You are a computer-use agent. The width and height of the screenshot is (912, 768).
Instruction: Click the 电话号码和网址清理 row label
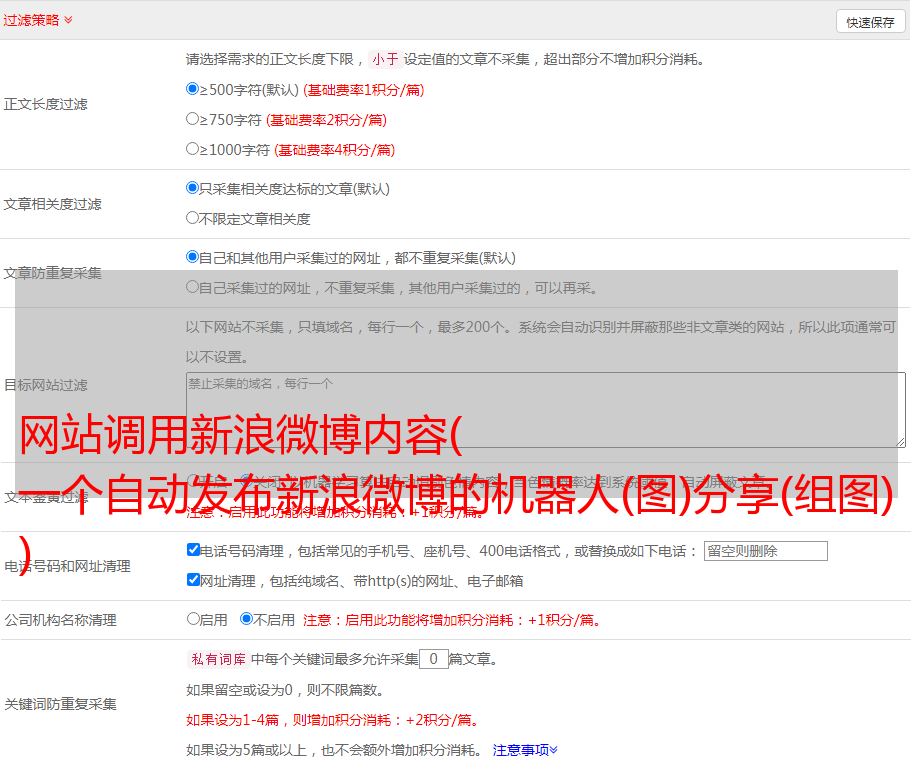point(67,566)
